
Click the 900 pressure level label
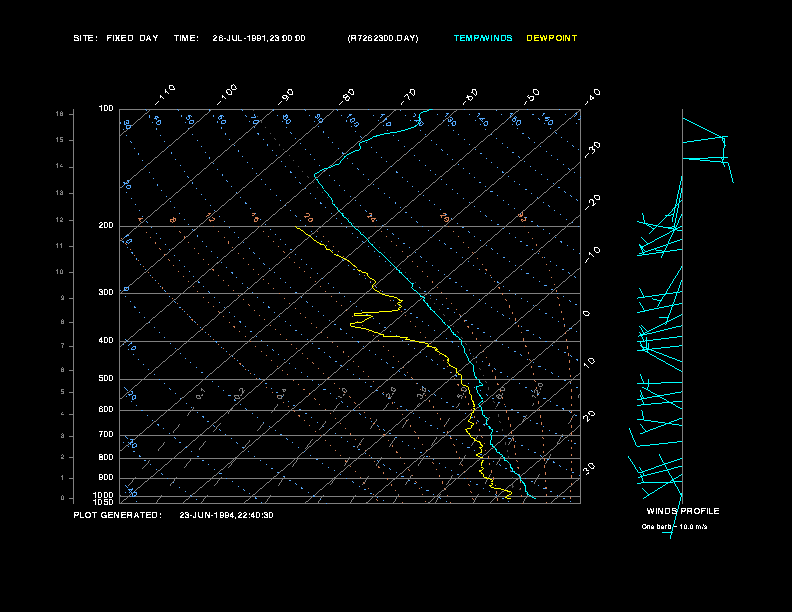coord(106,478)
